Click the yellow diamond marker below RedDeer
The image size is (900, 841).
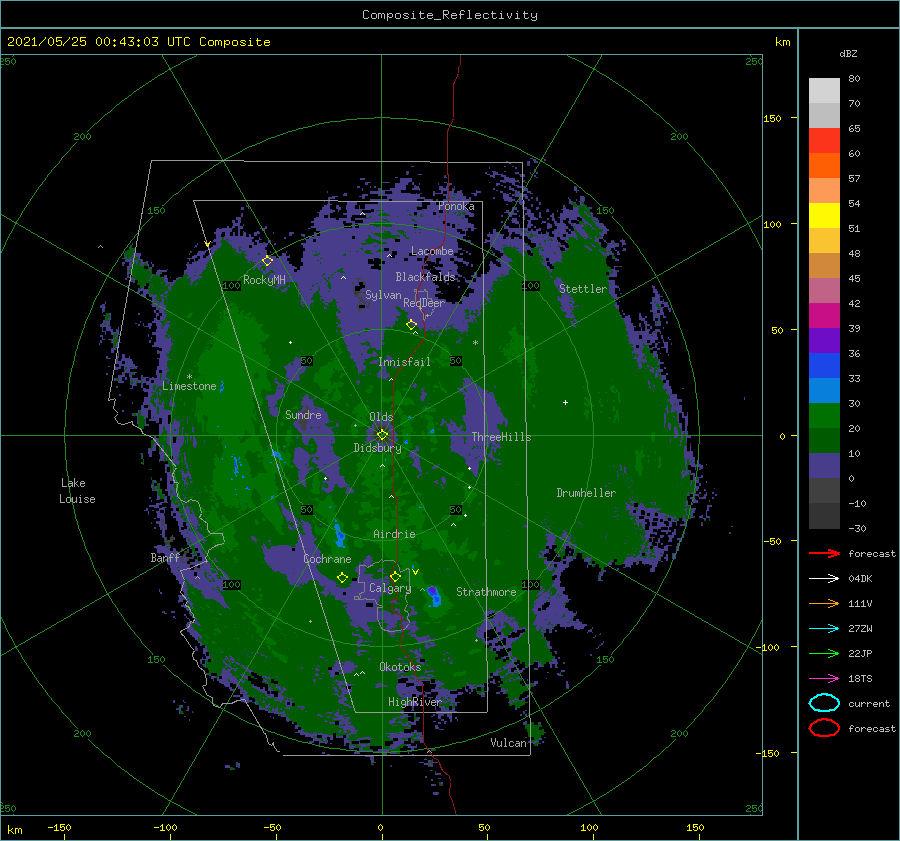pos(412,325)
